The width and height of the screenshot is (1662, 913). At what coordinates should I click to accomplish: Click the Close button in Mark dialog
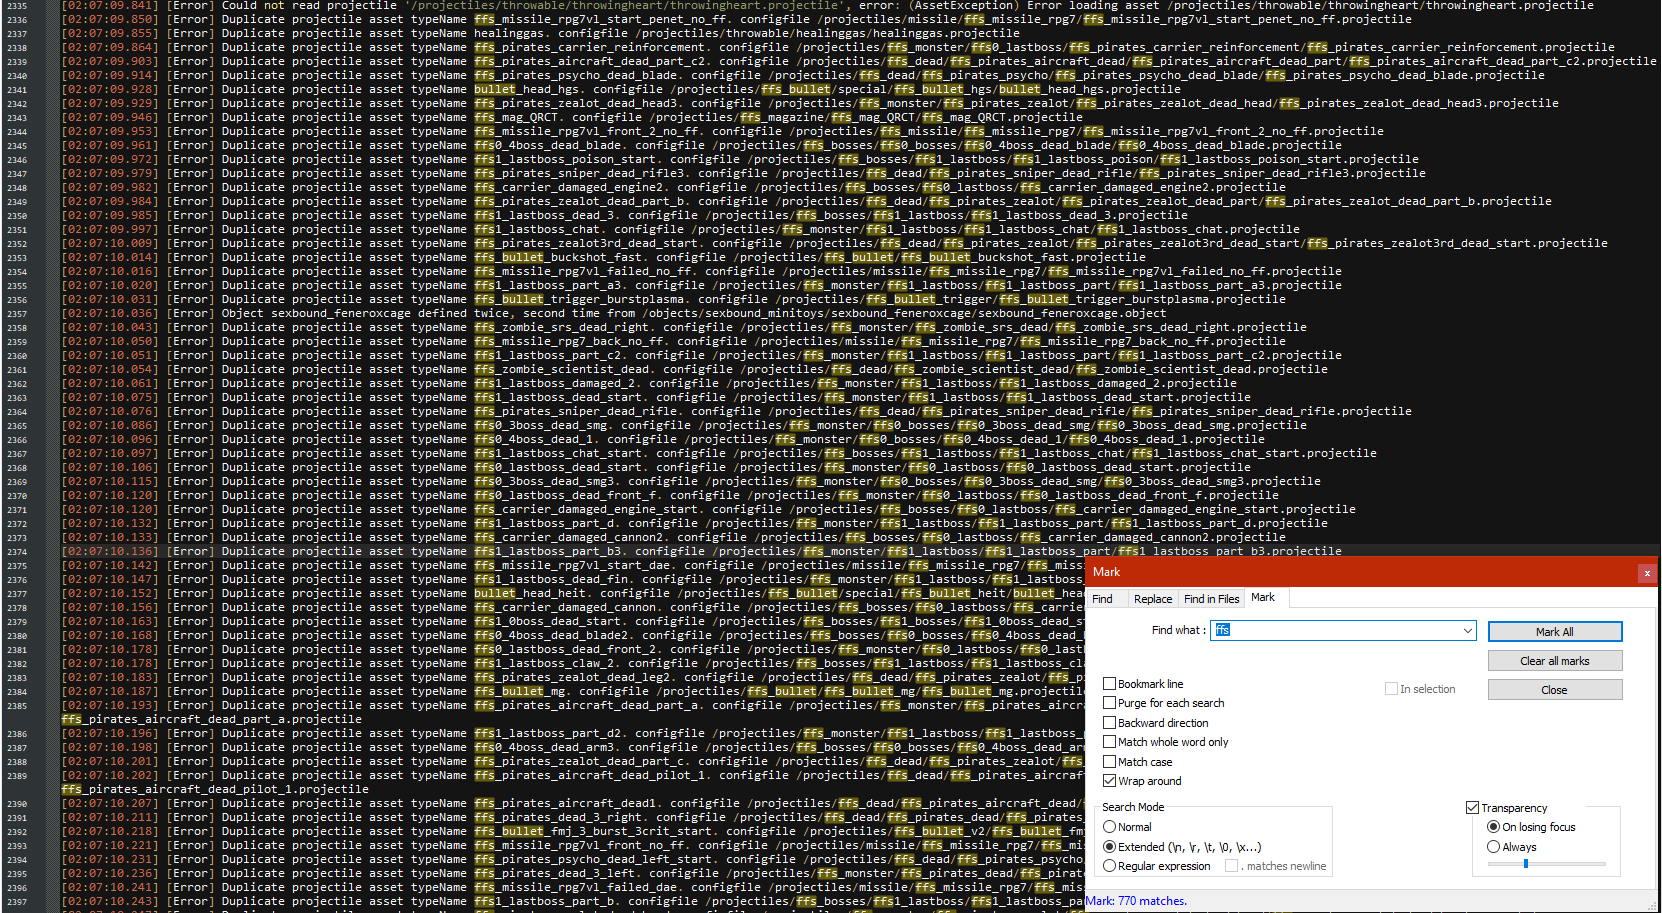1555,690
